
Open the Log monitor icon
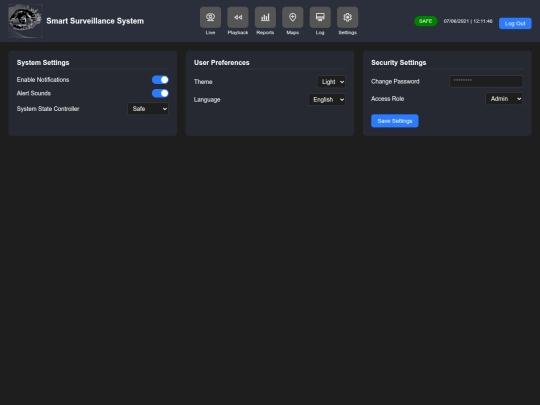pyautogui.click(x=320, y=18)
